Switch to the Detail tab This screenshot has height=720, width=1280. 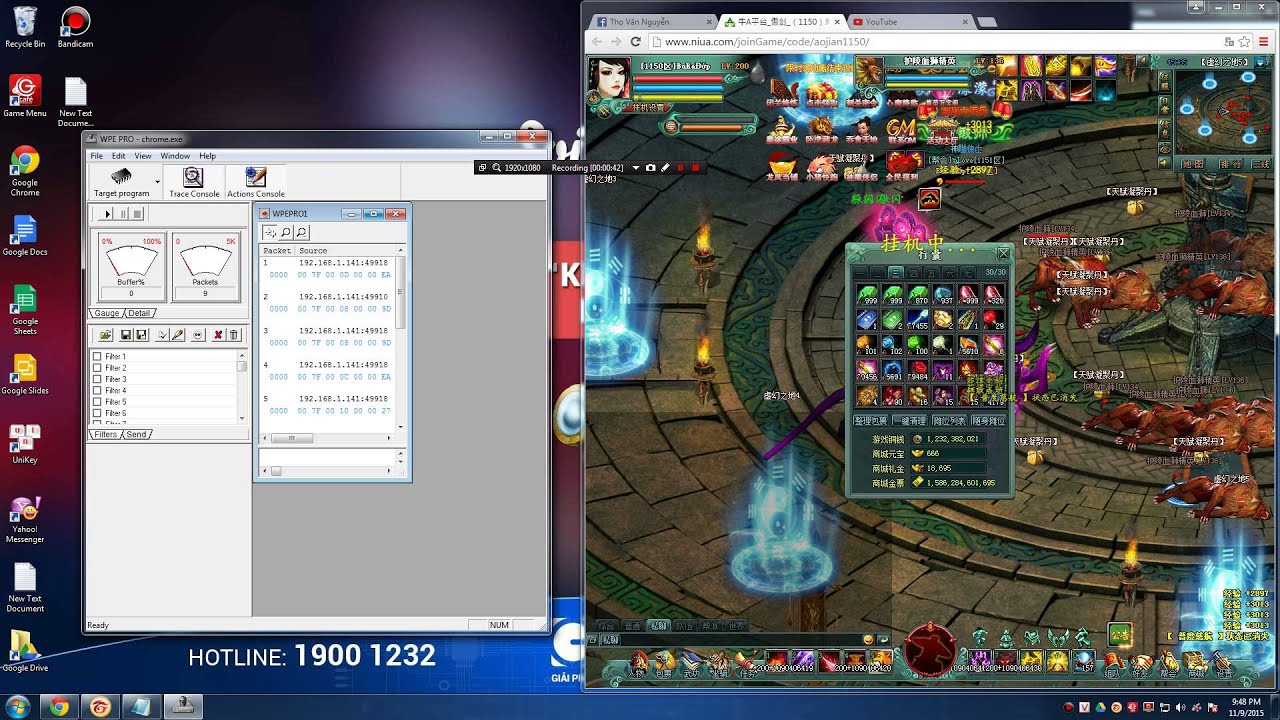139,313
